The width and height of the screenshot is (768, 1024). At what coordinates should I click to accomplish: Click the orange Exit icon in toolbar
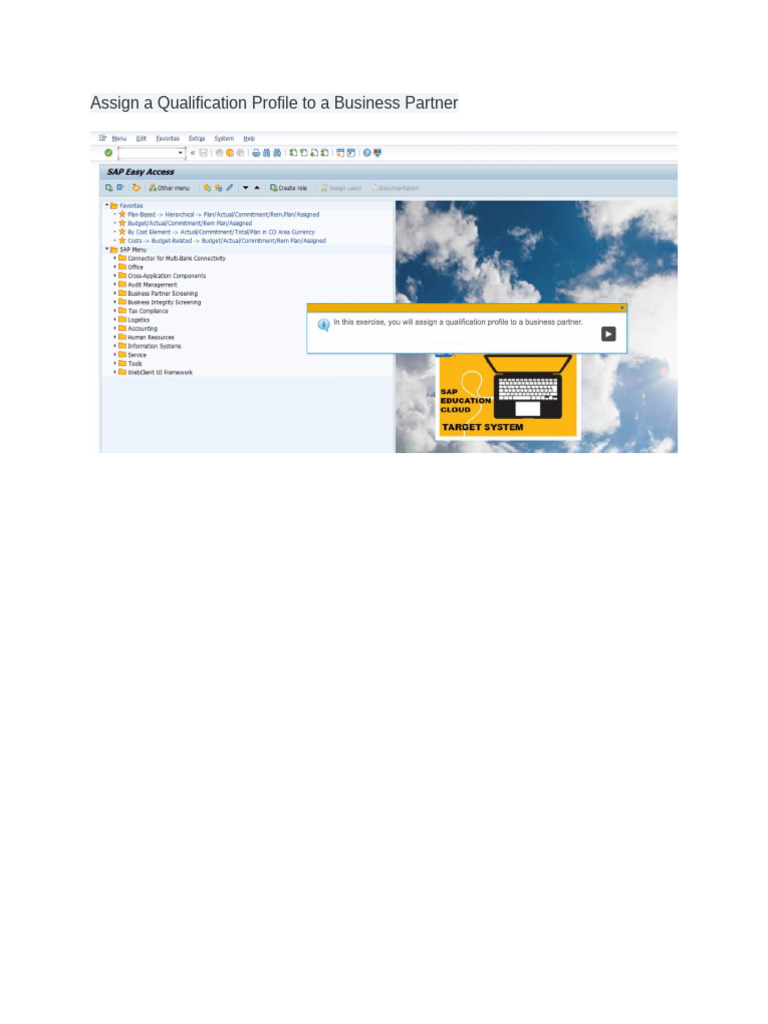coord(230,153)
